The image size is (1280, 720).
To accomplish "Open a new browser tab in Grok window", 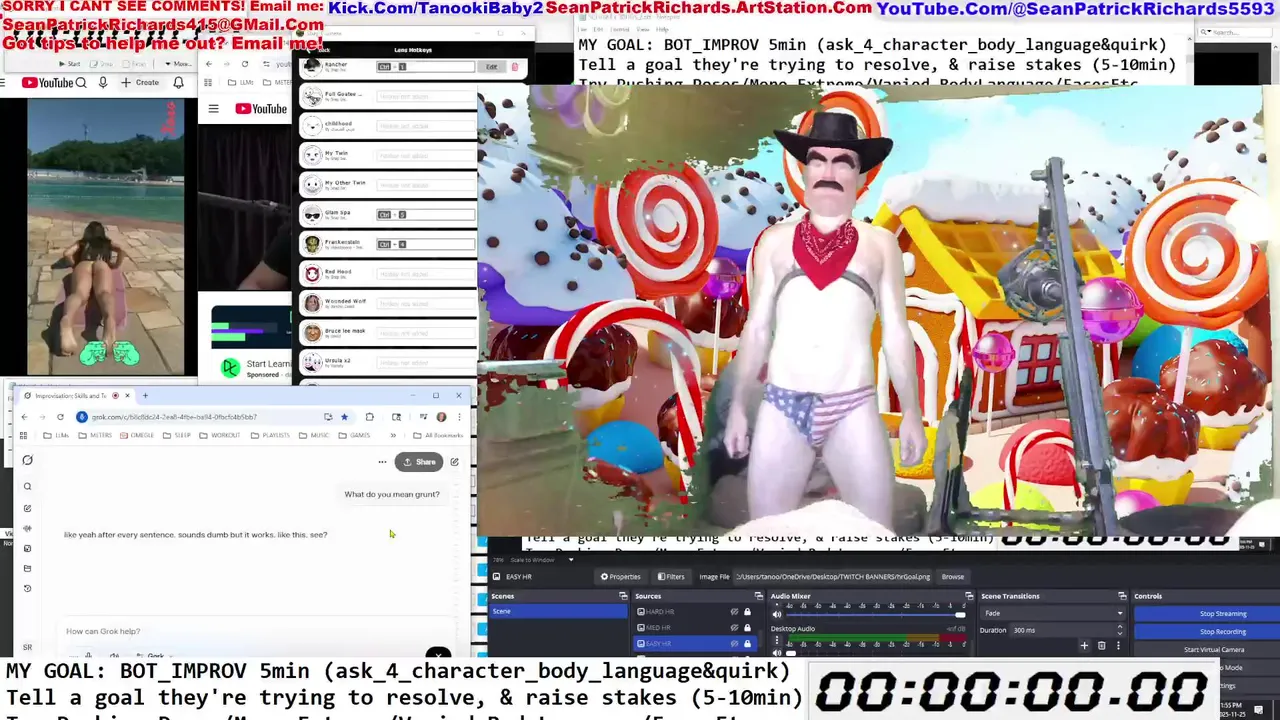I will [x=145, y=396].
